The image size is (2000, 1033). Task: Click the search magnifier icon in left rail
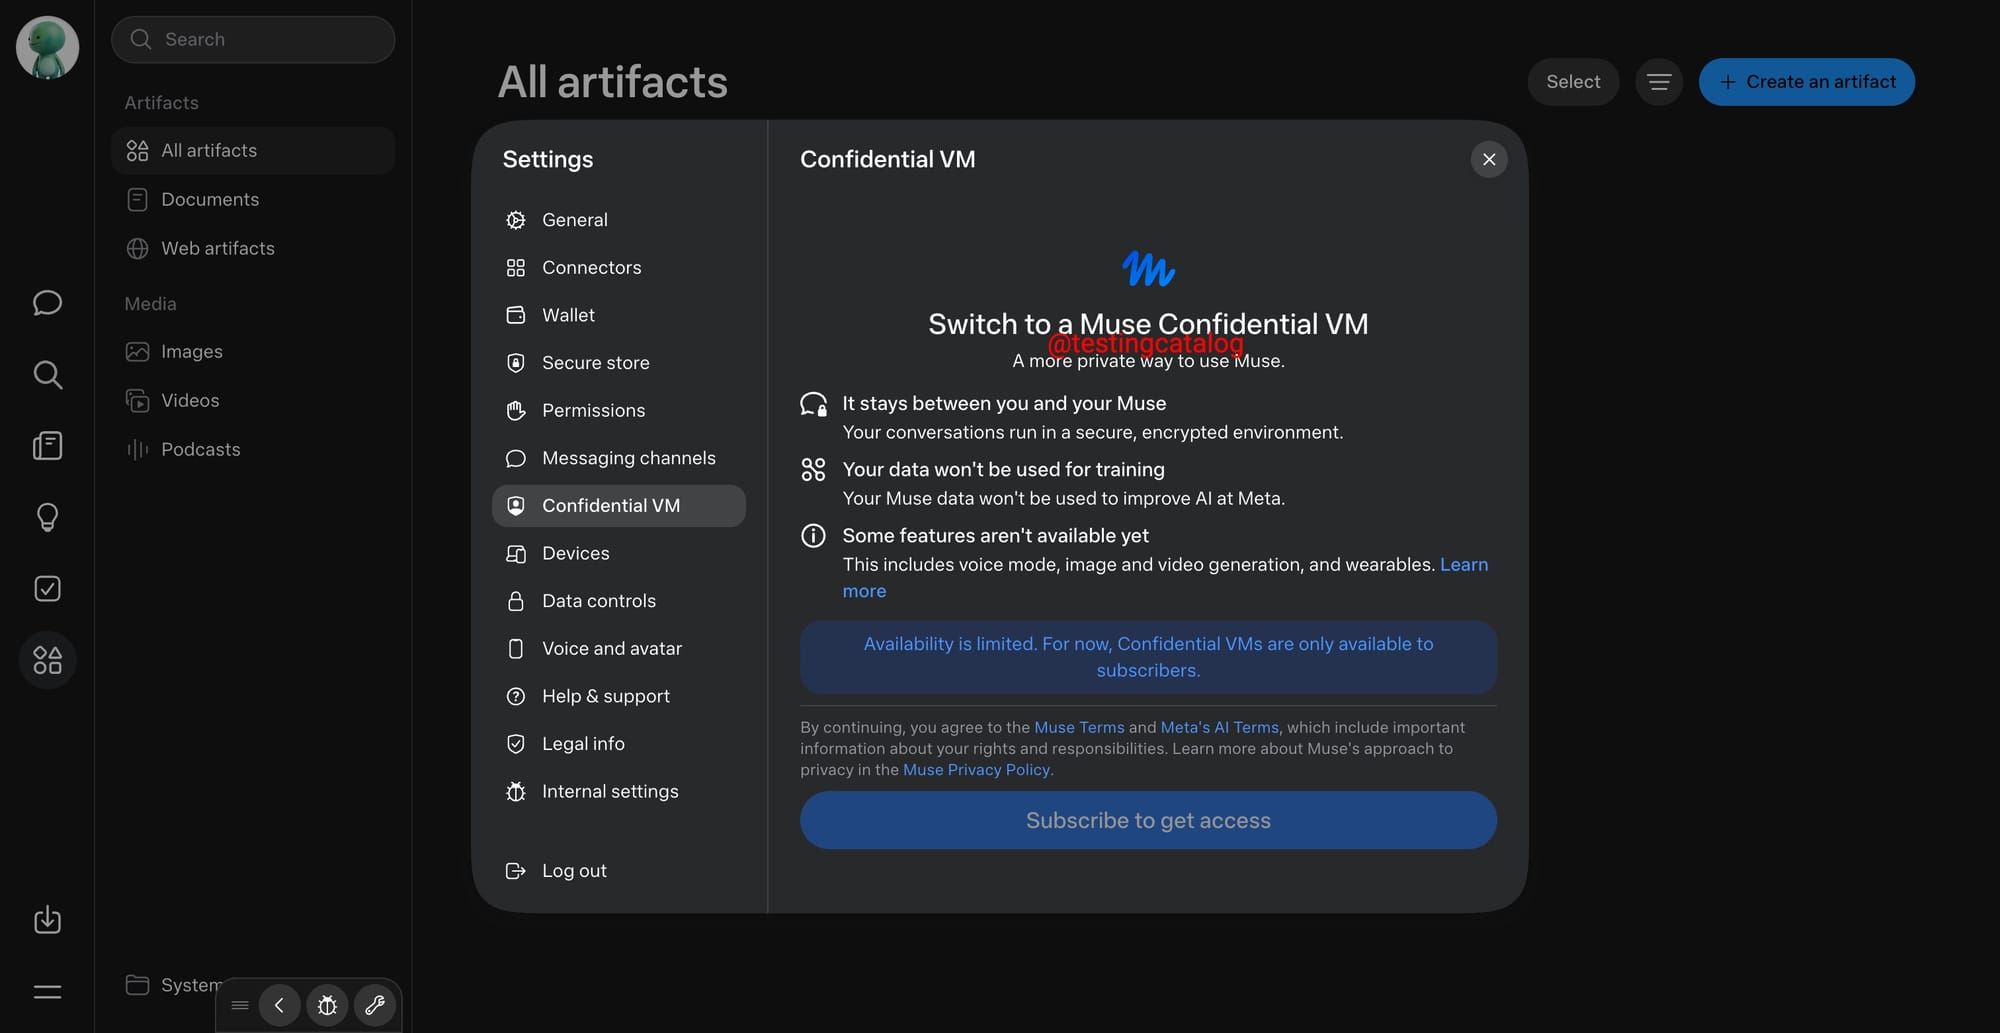[x=47, y=375]
